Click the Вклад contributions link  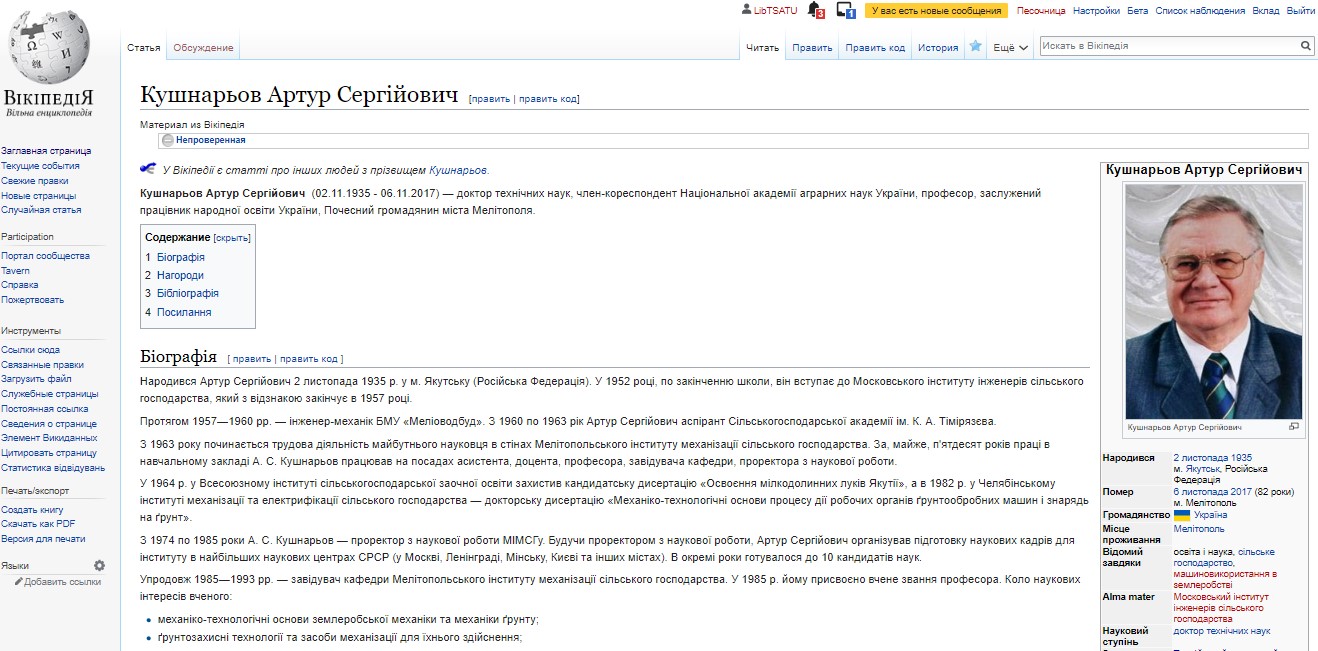[x=1266, y=11]
